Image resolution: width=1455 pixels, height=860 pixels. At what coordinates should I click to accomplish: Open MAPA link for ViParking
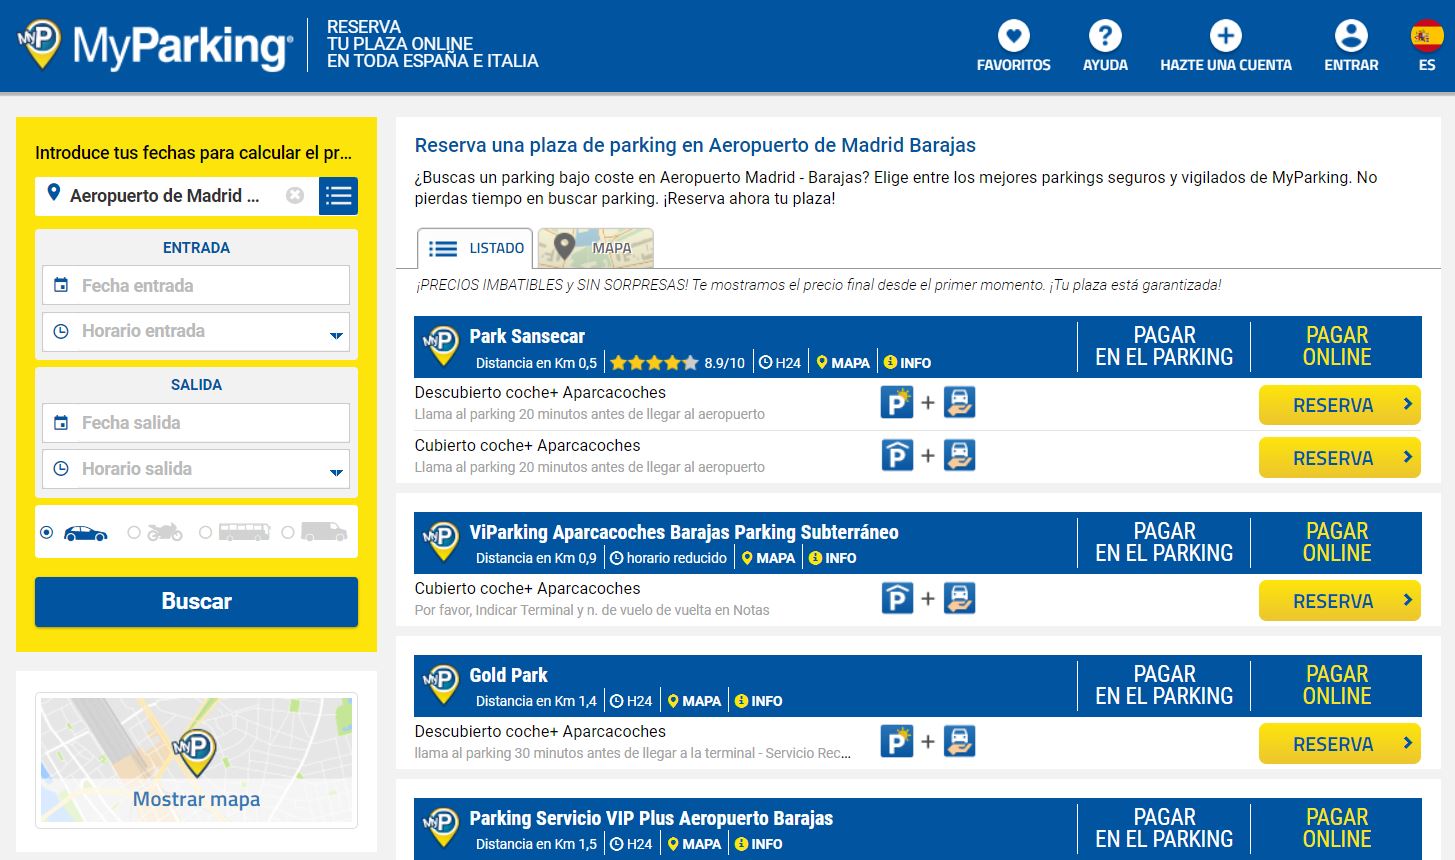click(768, 558)
